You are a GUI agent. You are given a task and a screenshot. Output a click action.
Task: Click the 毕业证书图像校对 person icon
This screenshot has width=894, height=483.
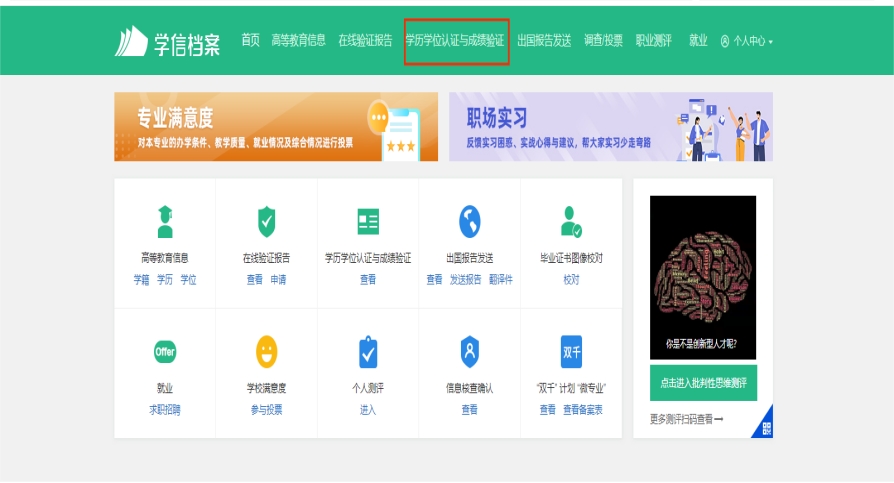(571, 221)
